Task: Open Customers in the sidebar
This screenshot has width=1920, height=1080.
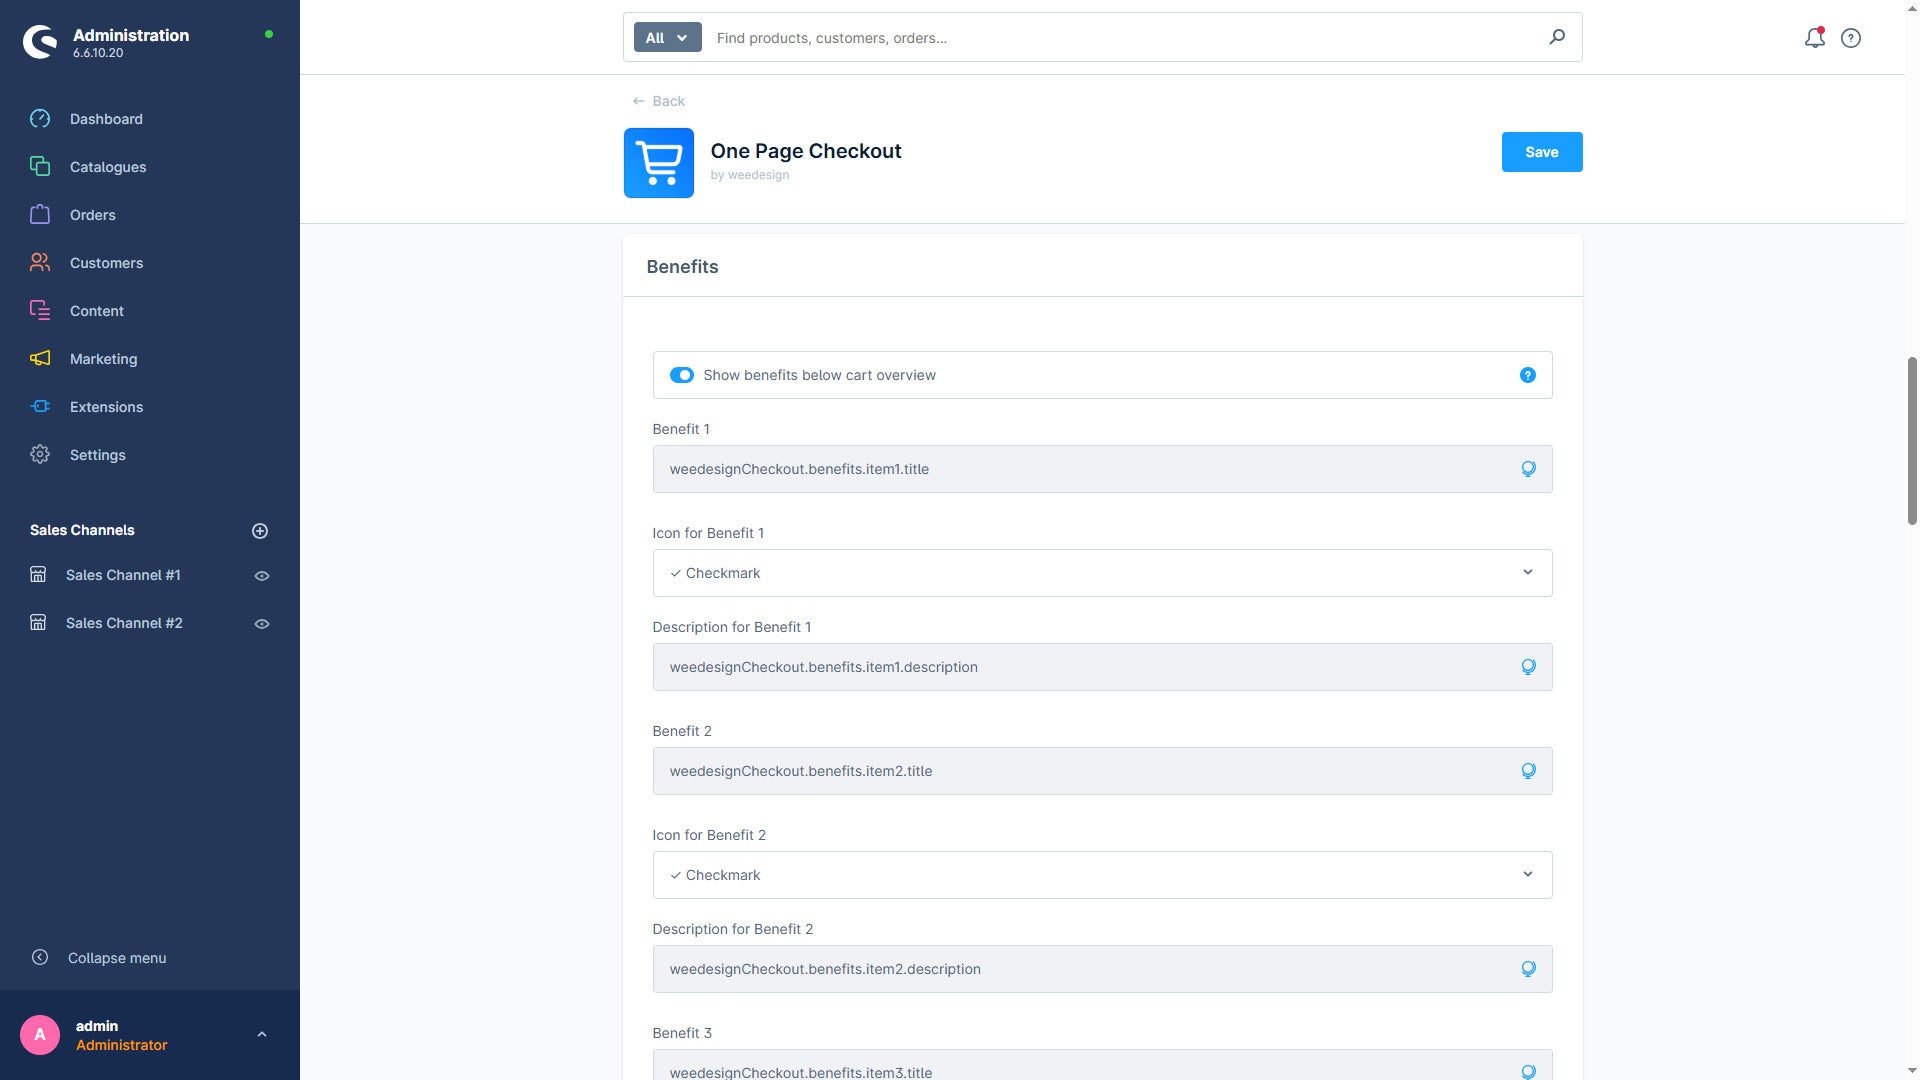Action: 106,263
